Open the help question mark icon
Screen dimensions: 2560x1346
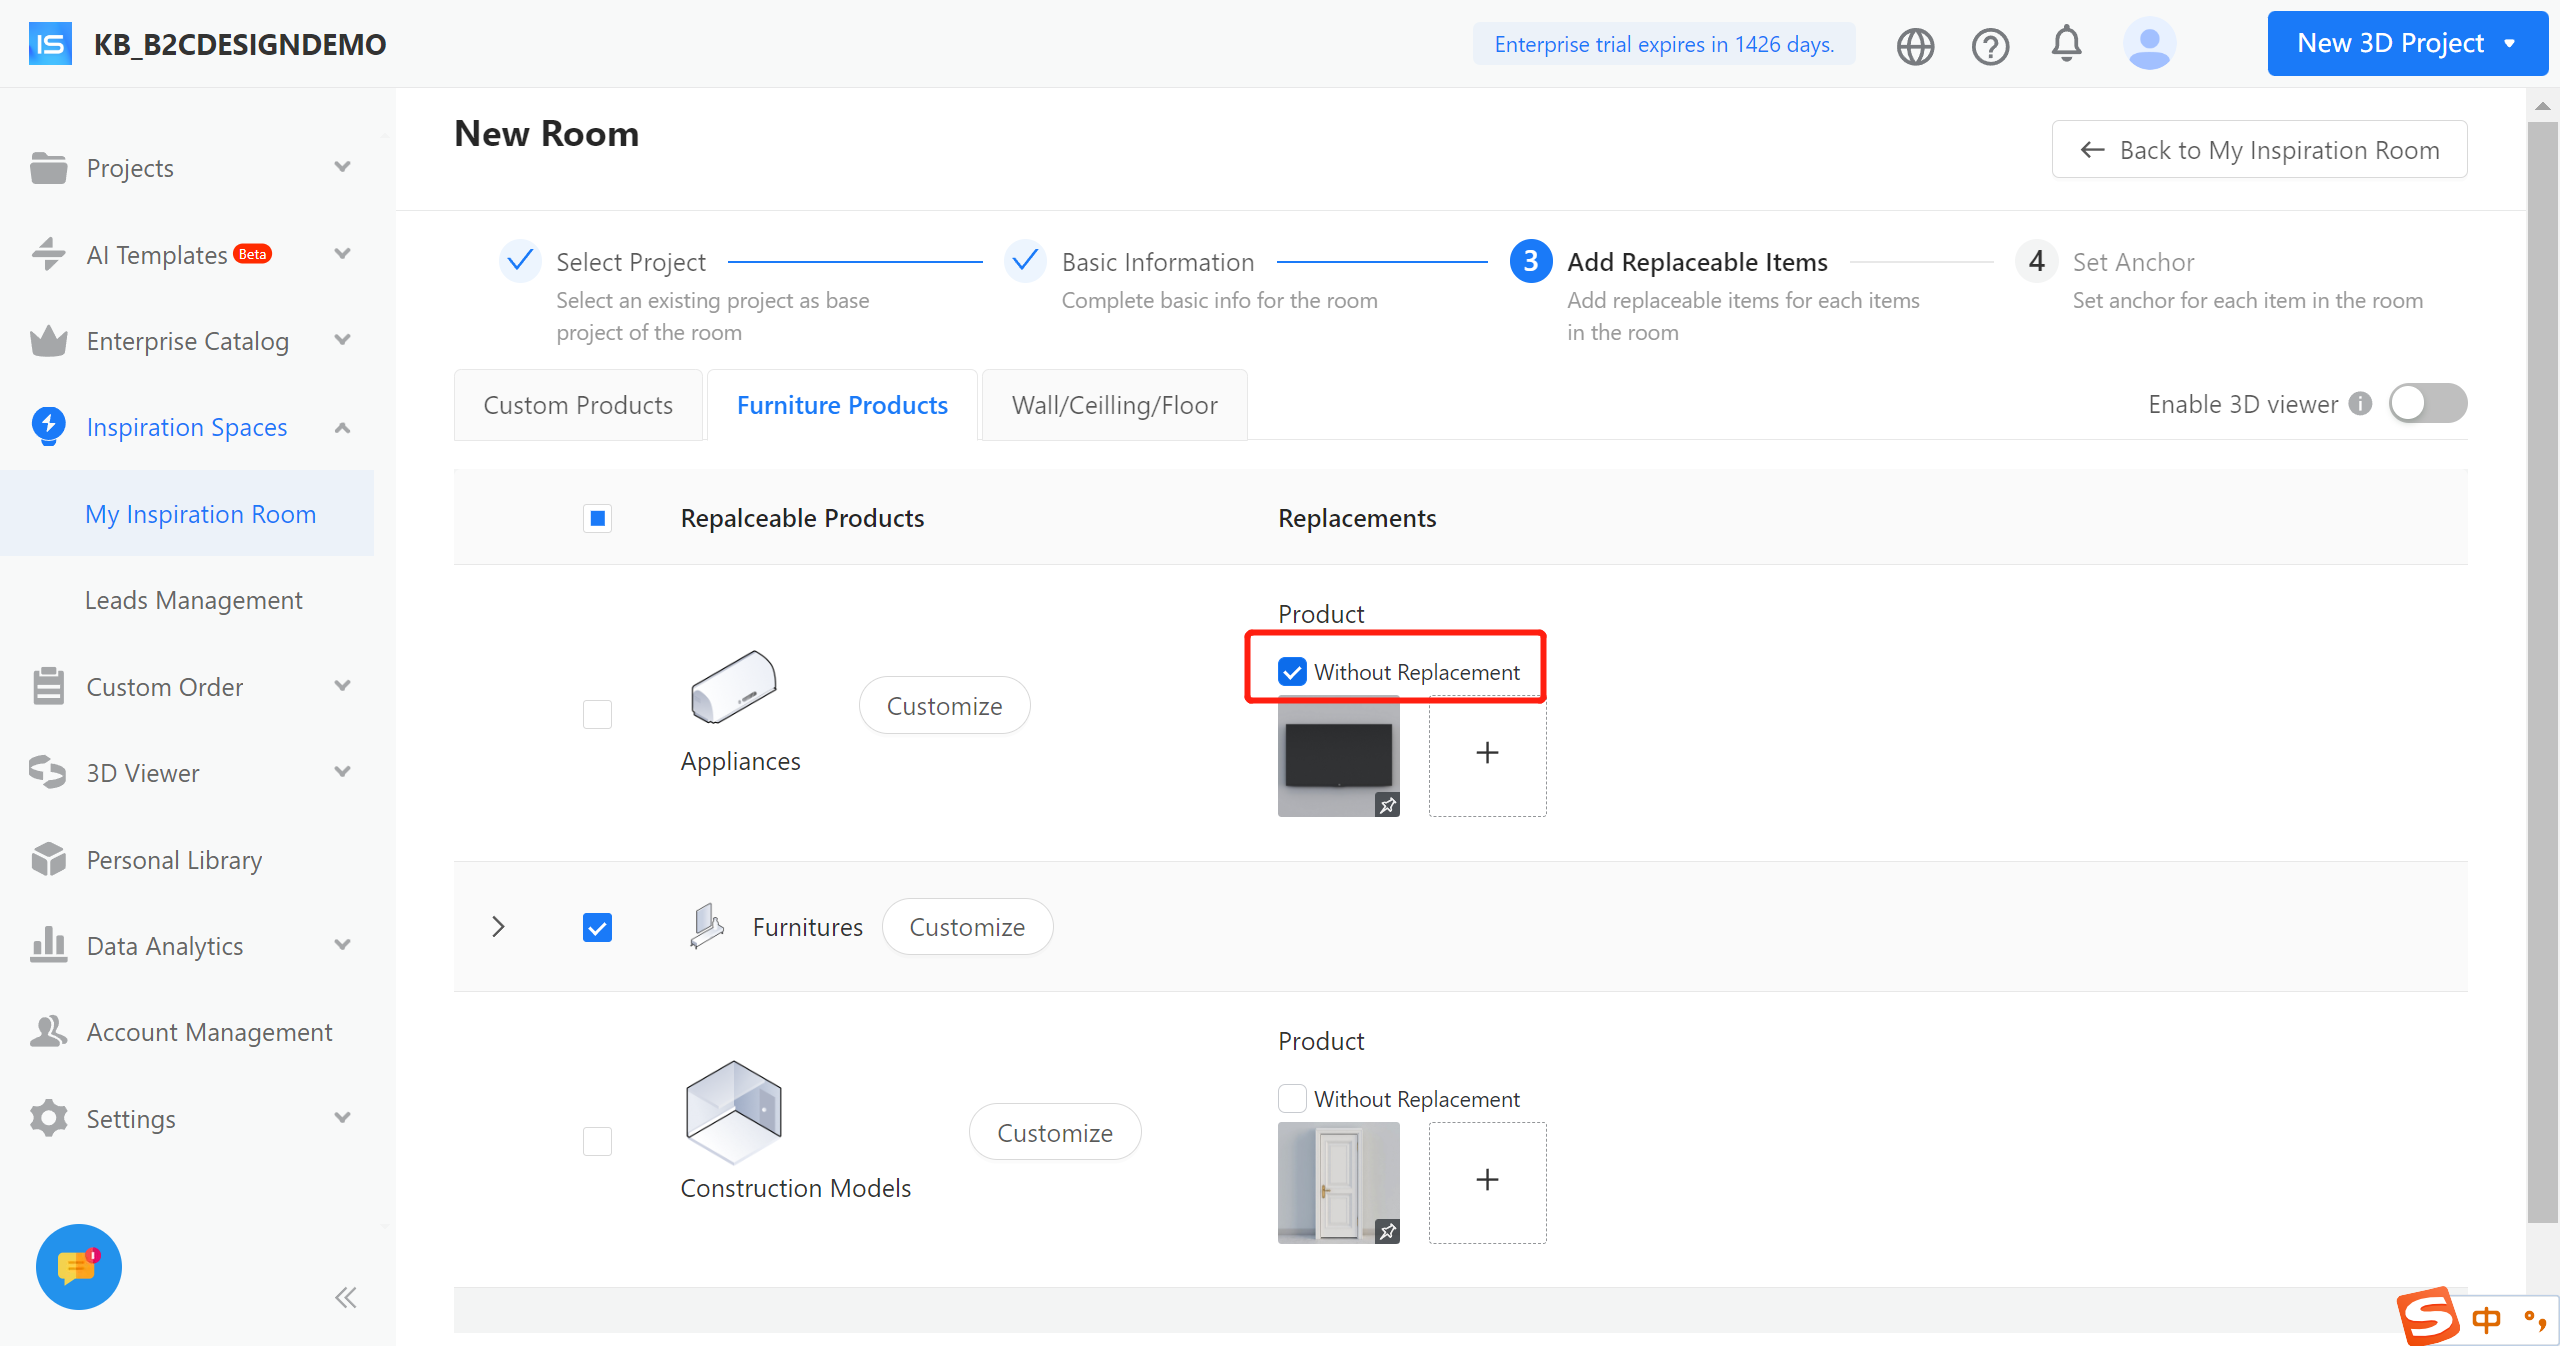pyautogui.click(x=1990, y=46)
